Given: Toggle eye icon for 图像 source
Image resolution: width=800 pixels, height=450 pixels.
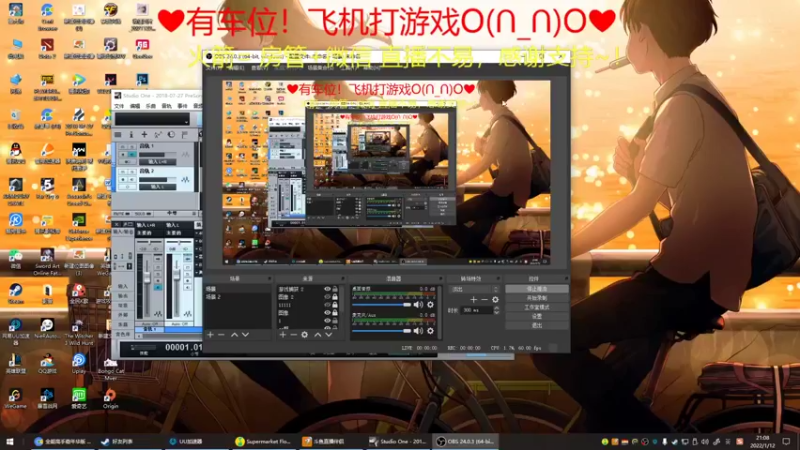Looking at the screenshot, I should tap(327, 312).
